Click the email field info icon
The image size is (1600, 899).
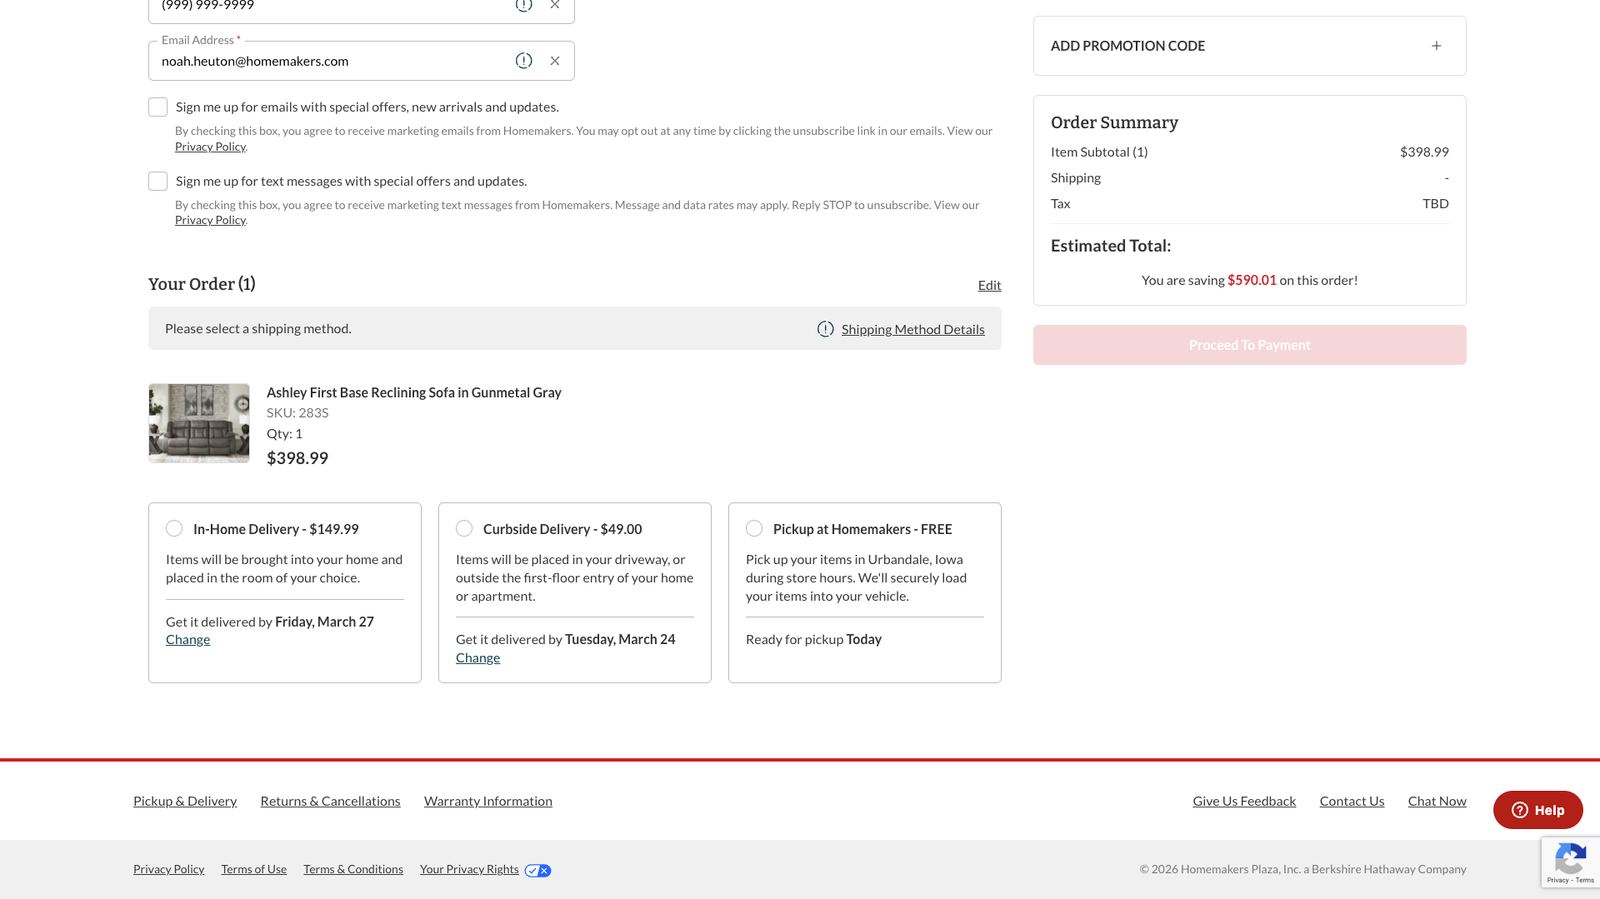point(523,61)
